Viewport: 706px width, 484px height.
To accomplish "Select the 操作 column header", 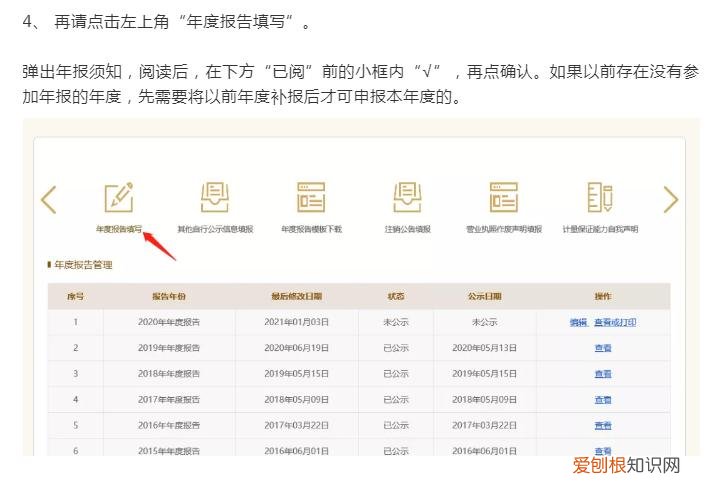I will 603,296.
